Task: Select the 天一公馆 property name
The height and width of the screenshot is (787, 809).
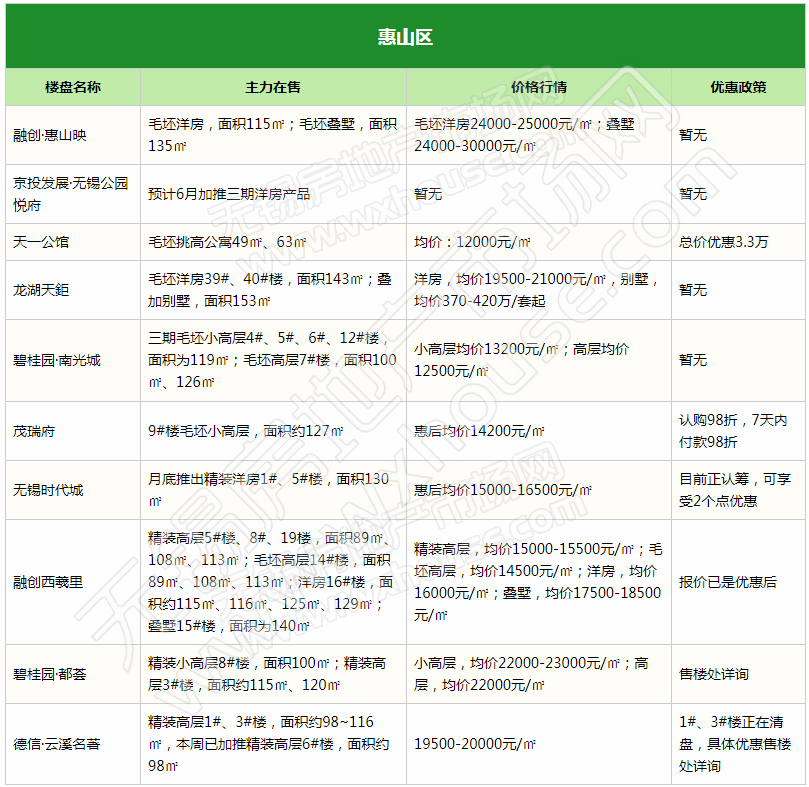Action: 41,242
